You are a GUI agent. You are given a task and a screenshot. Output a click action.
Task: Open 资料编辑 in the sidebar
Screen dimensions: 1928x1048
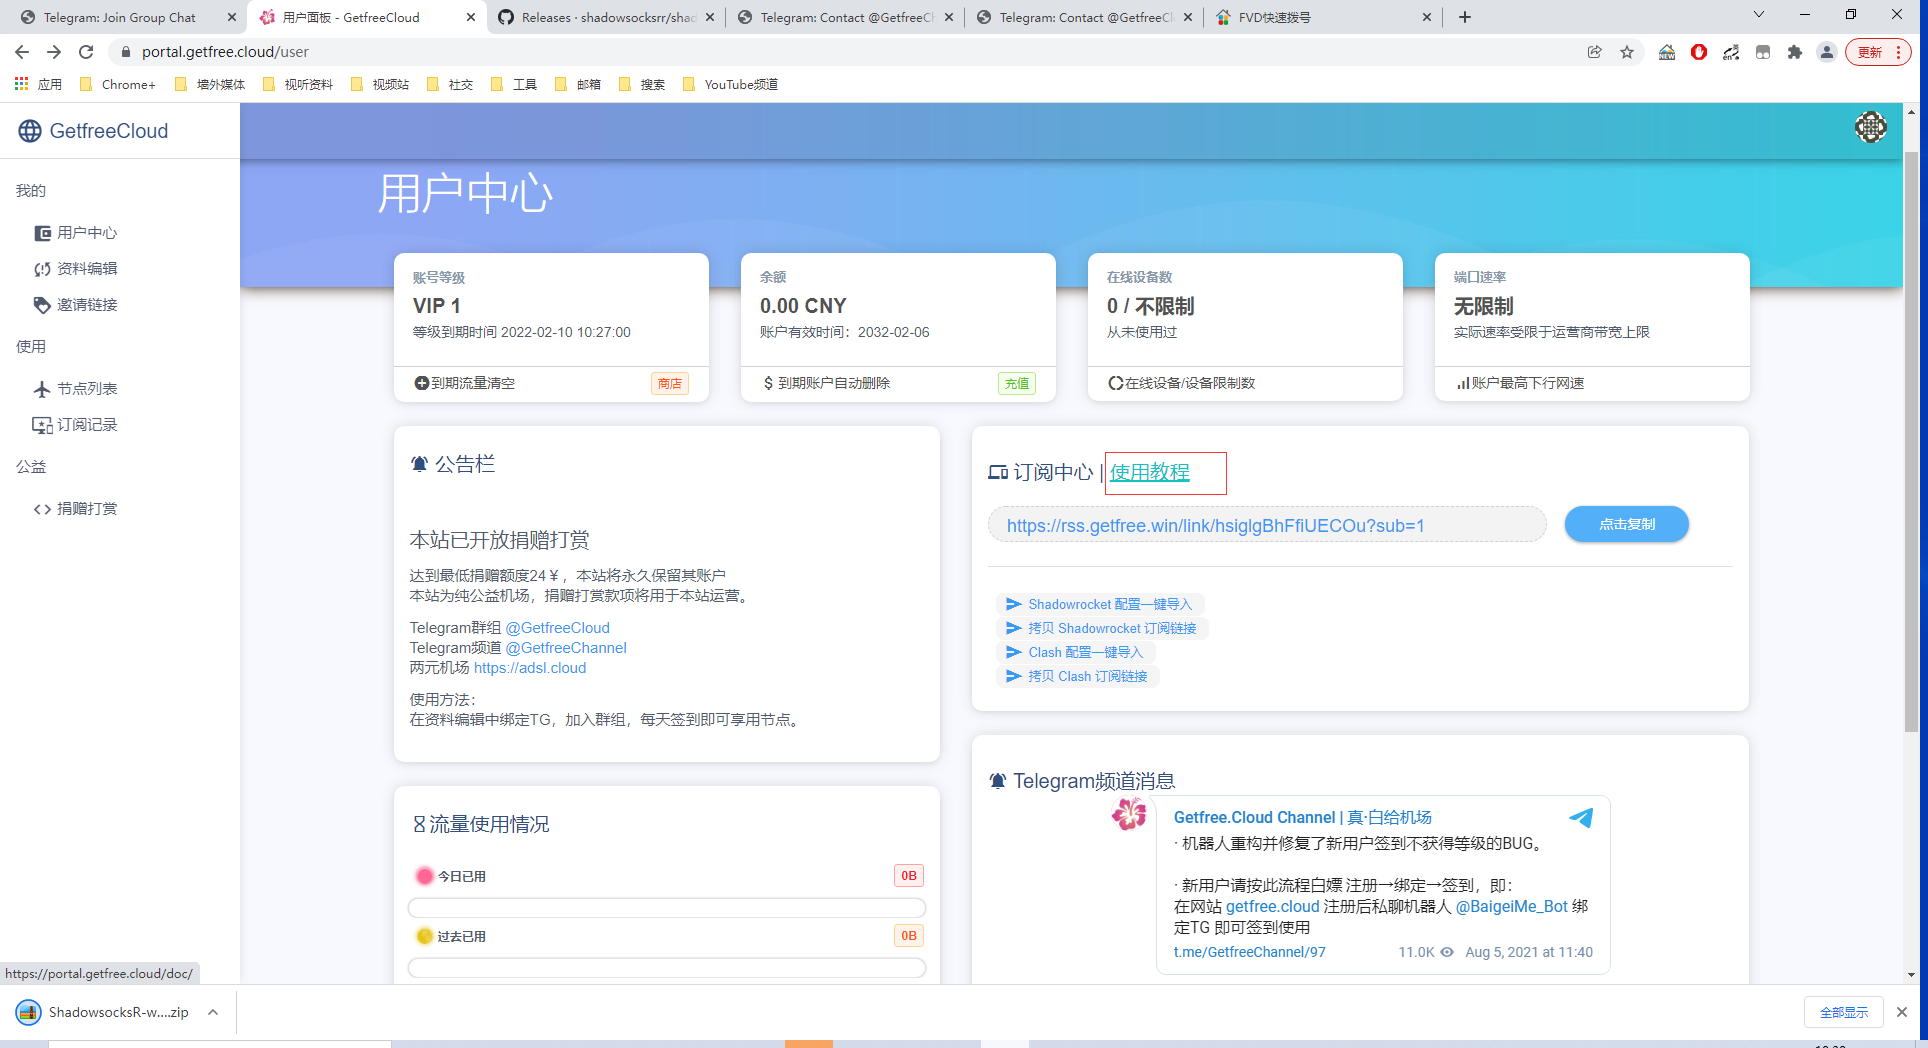tap(76, 269)
